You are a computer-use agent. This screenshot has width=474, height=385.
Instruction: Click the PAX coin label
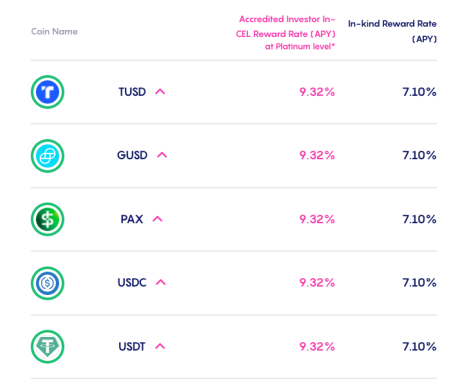[x=132, y=219]
